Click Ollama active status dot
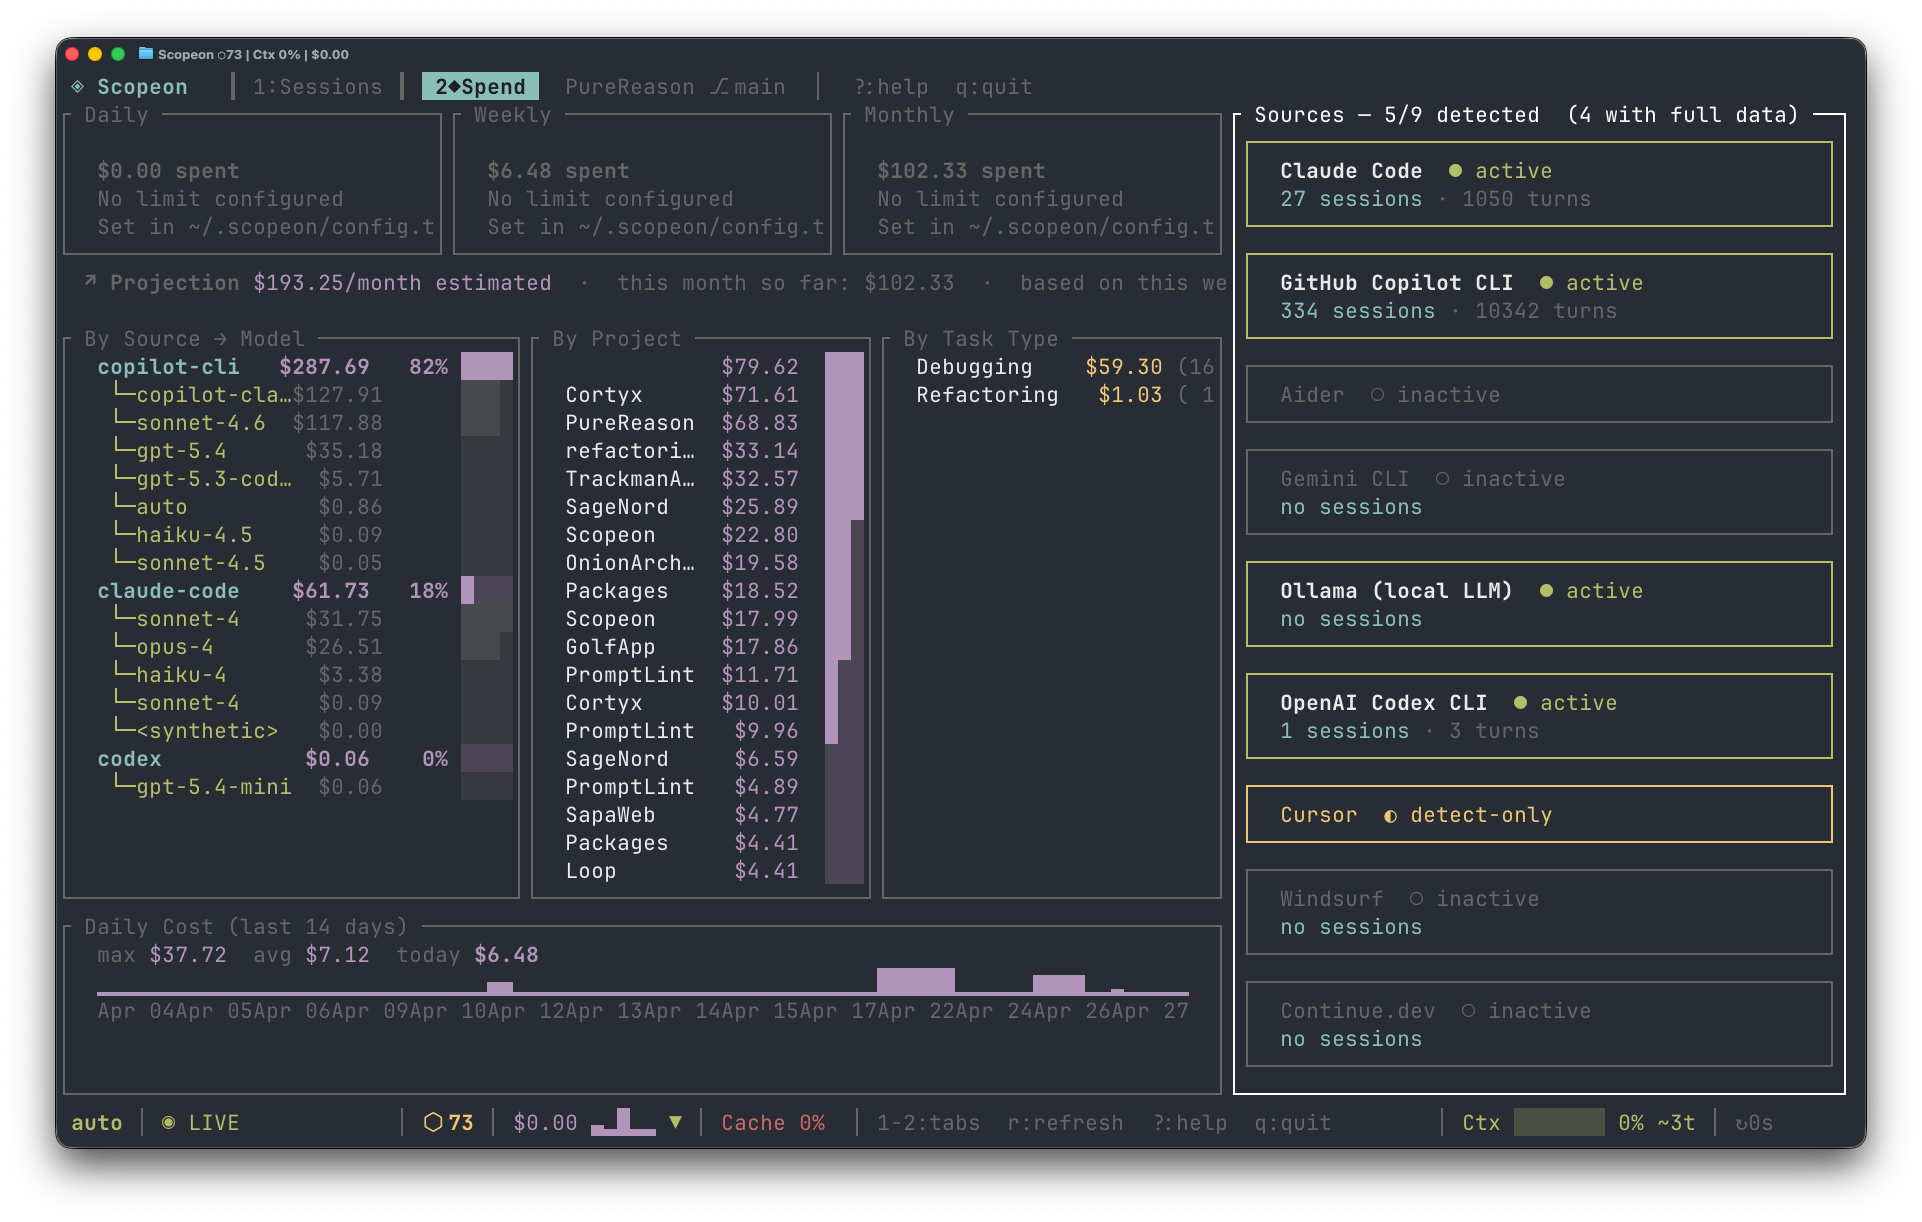 point(1546,591)
